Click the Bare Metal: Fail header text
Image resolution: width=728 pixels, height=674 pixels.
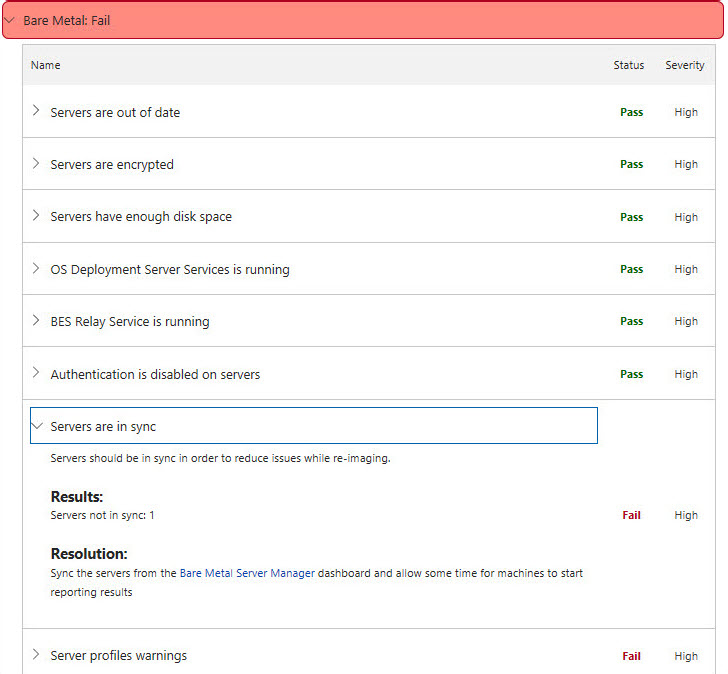(x=66, y=20)
